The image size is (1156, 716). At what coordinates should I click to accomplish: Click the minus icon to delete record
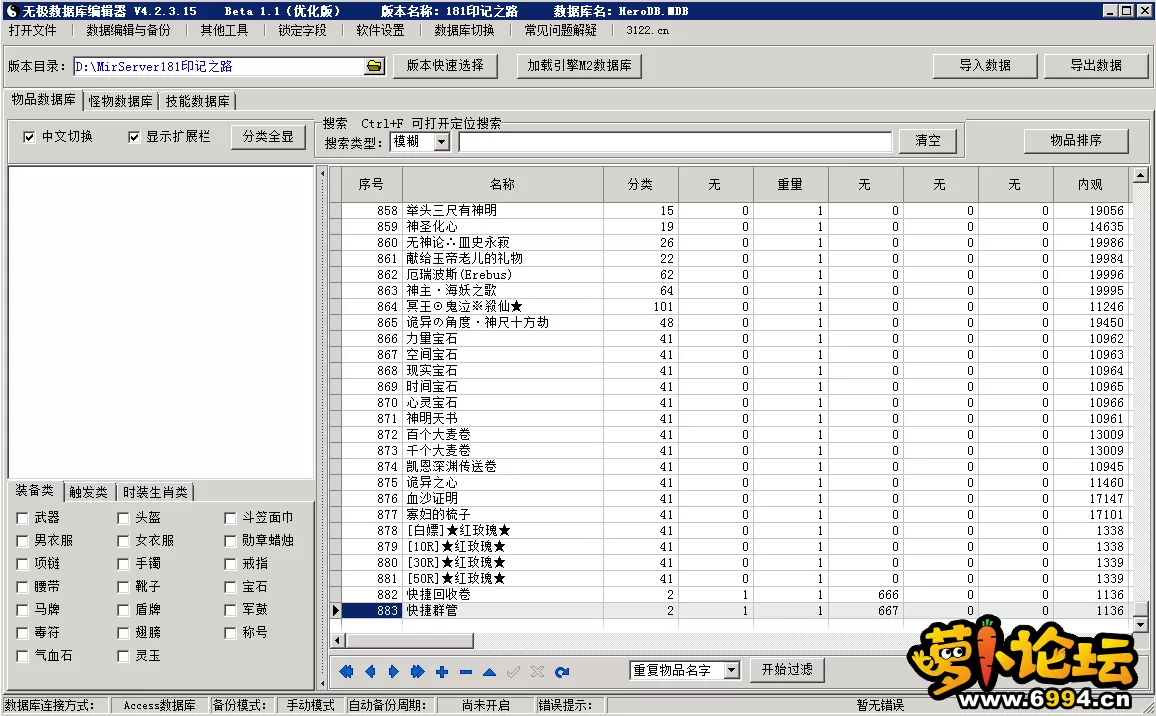point(465,672)
